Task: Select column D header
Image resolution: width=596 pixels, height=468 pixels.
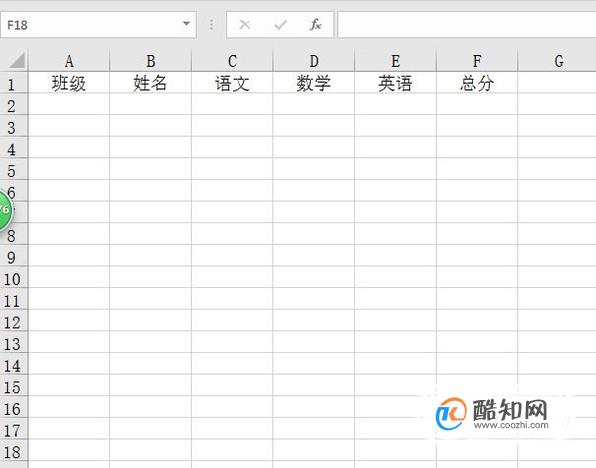Action: click(x=314, y=61)
